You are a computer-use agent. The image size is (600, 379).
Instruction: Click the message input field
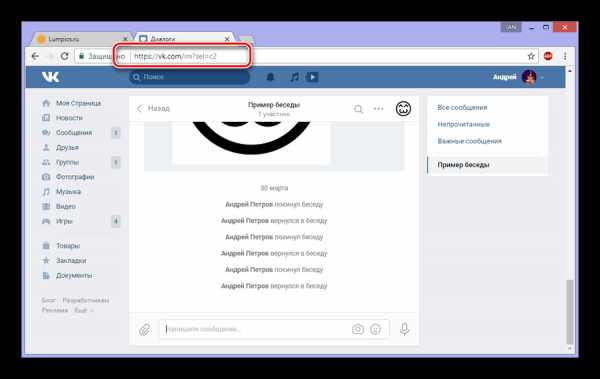click(254, 329)
